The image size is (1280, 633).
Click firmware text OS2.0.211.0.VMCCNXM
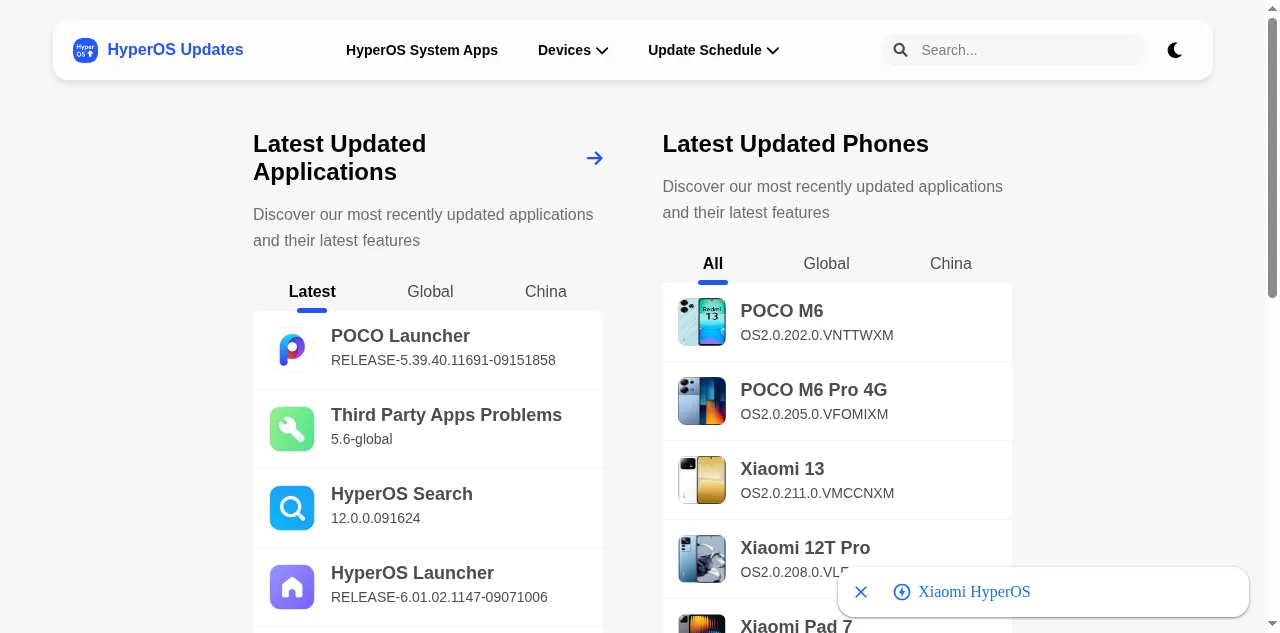(x=817, y=493)
